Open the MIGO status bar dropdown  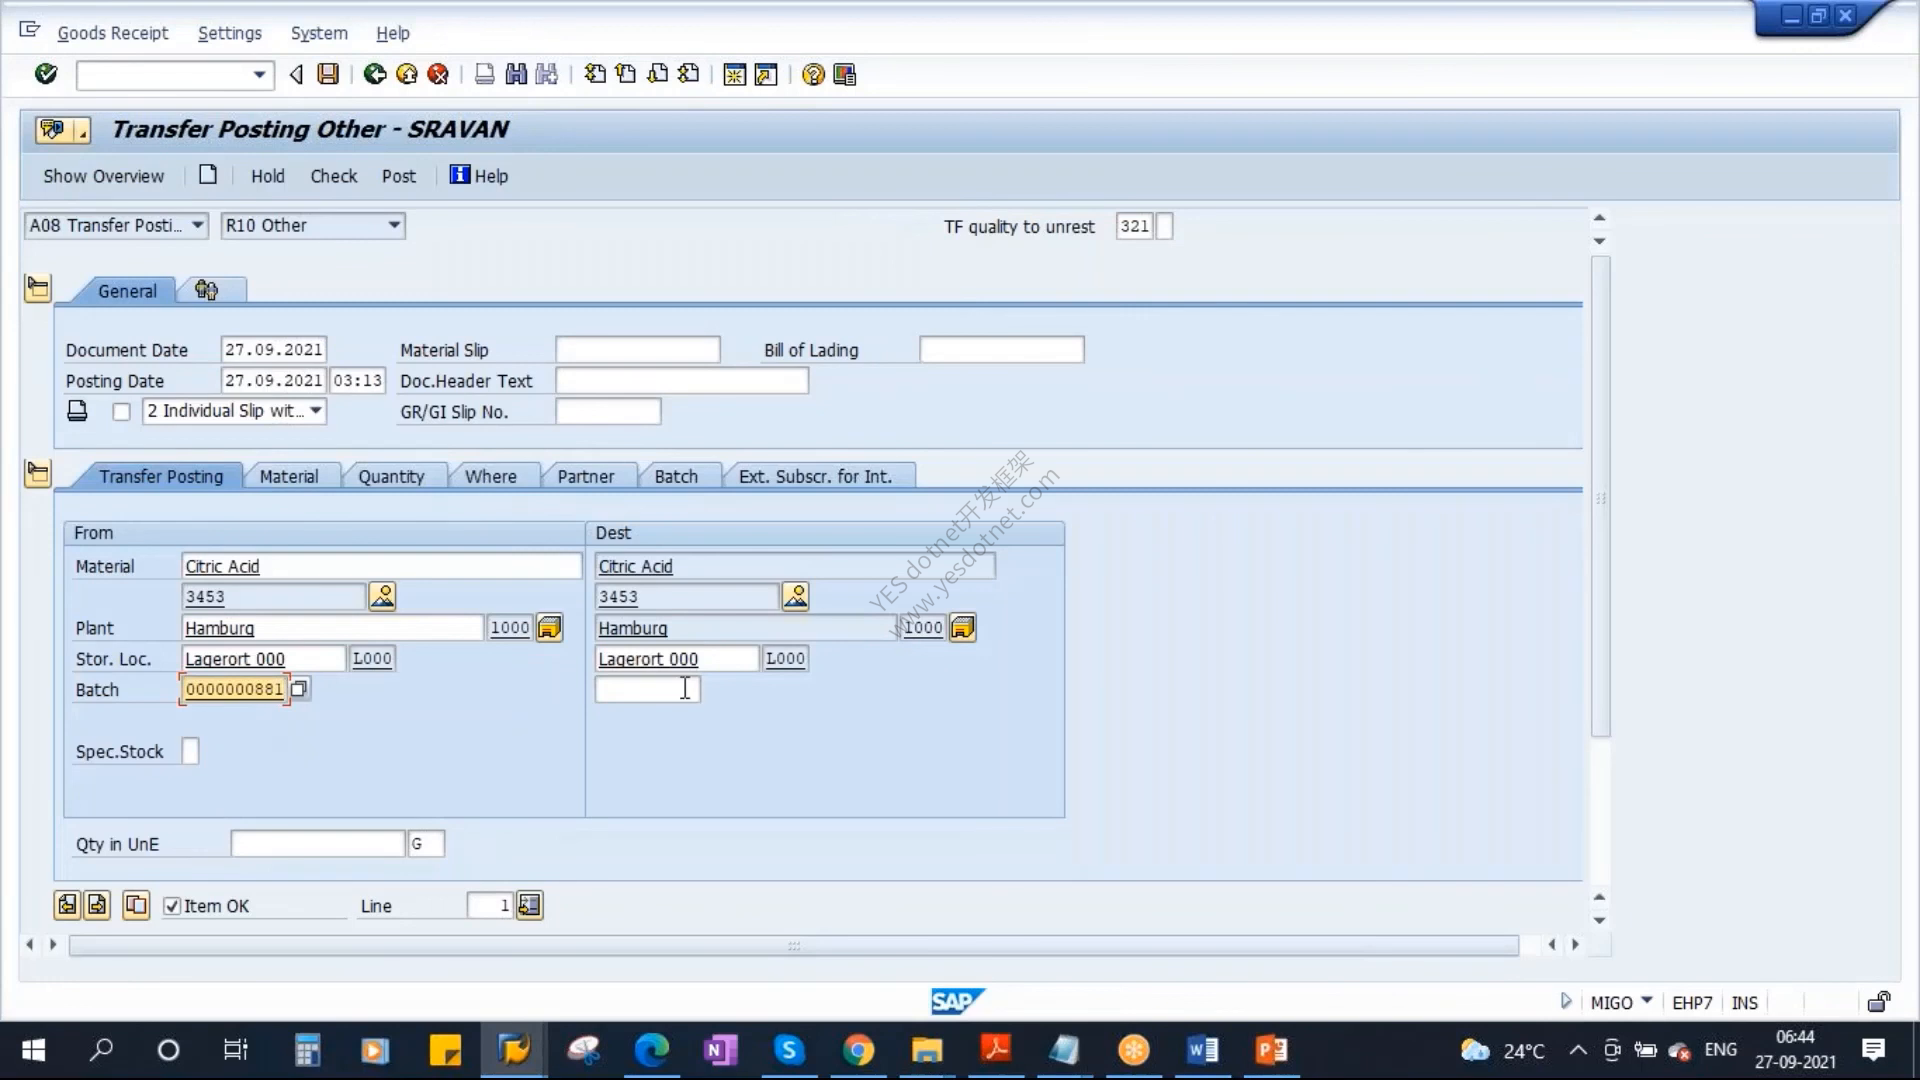1647,1001
